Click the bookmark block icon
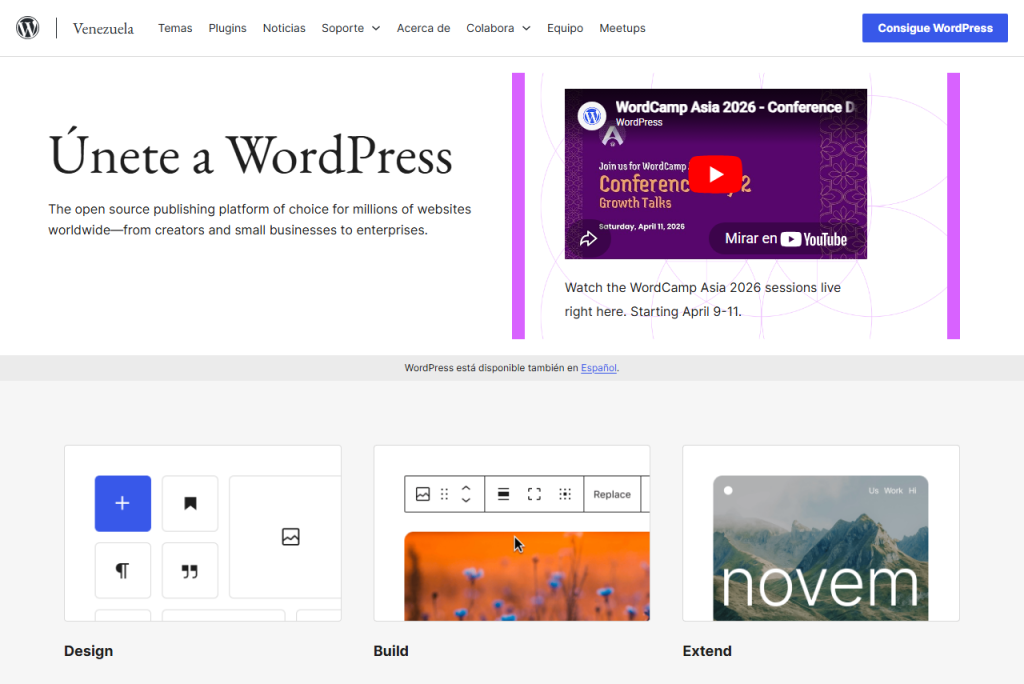The height and width of the screenshot is (684, 1024). tap(190, 503)
